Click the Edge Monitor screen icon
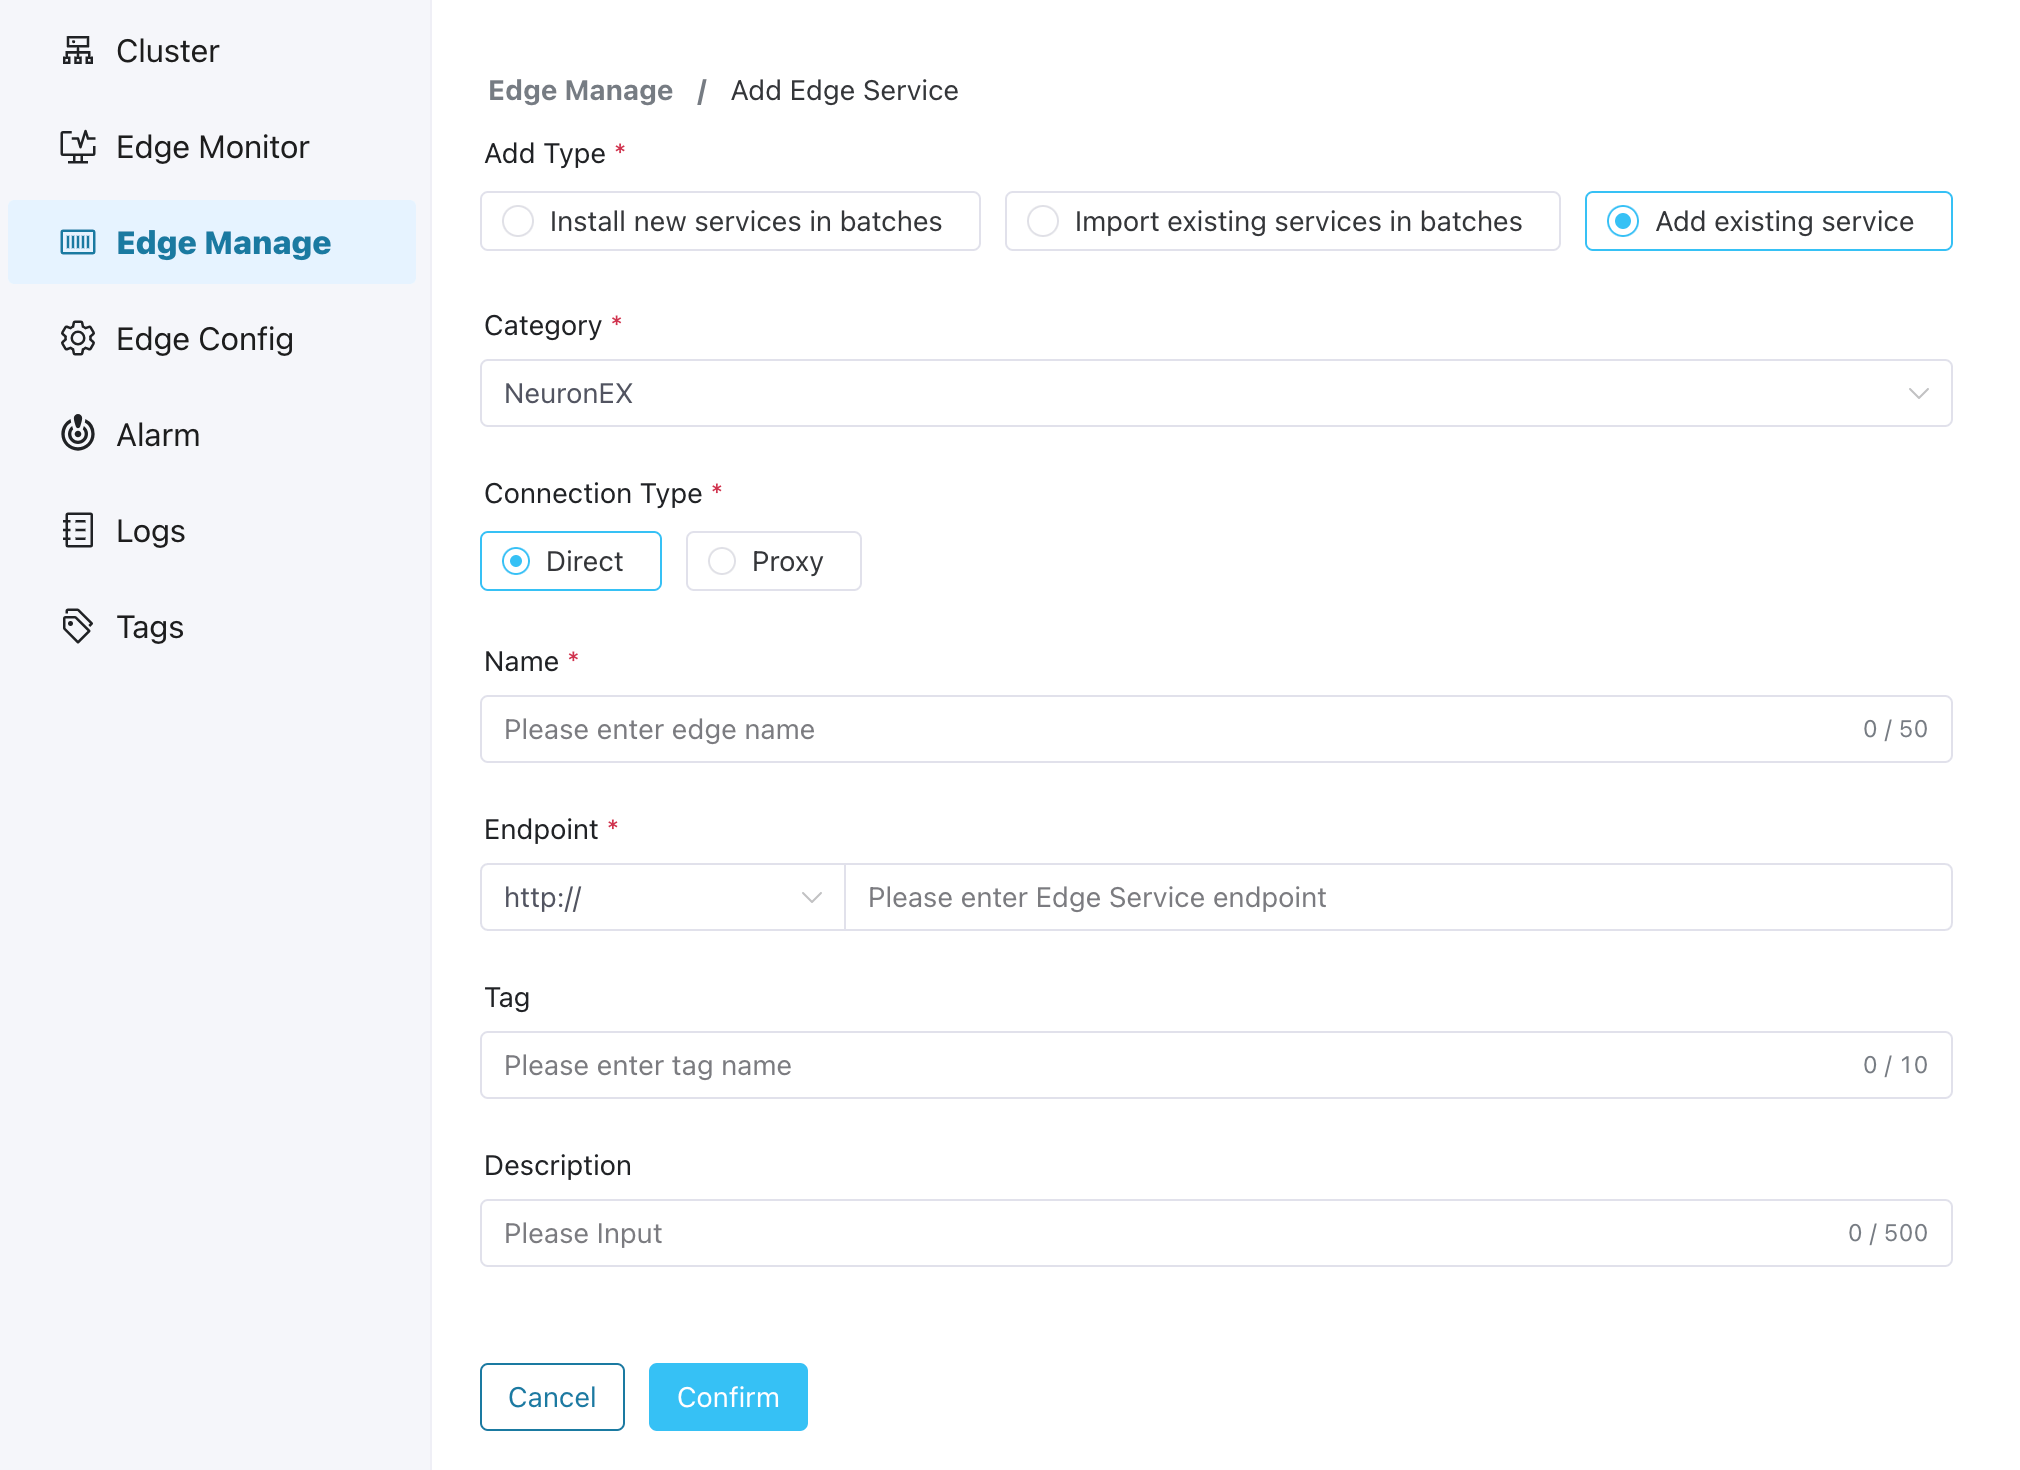The width and height of the screenshot is (2020, 1470). (78, 147)
